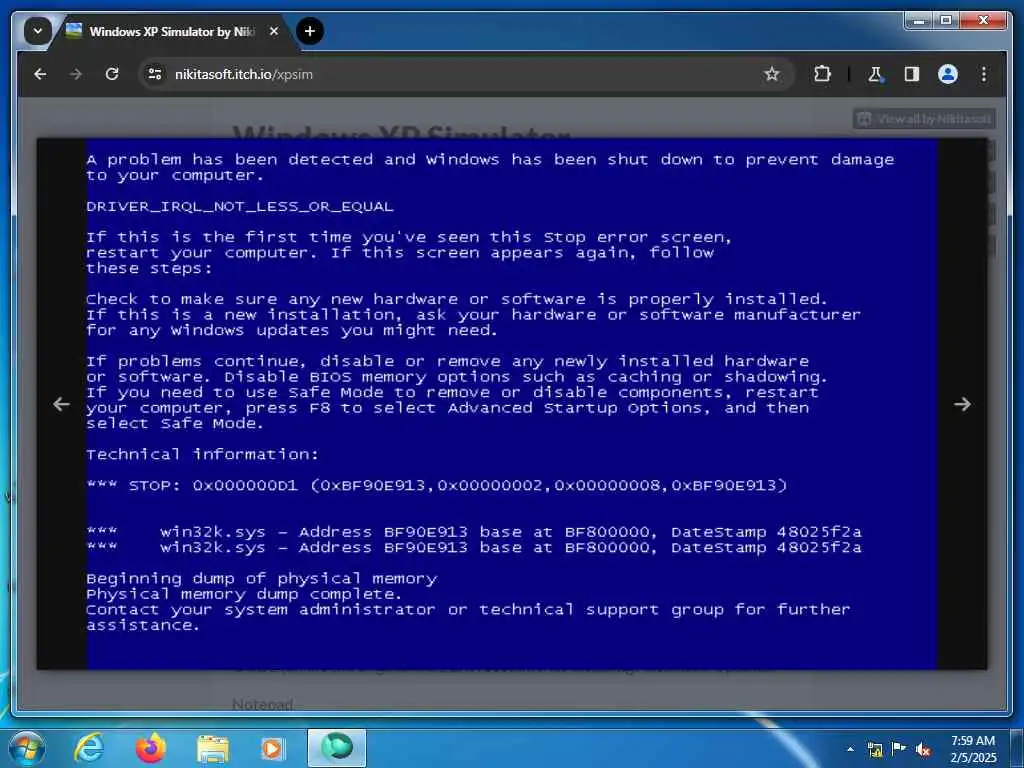Viewport: 1024px width, 768px height.
Task: Toggle the browser side panel
Action: point(912,74)
